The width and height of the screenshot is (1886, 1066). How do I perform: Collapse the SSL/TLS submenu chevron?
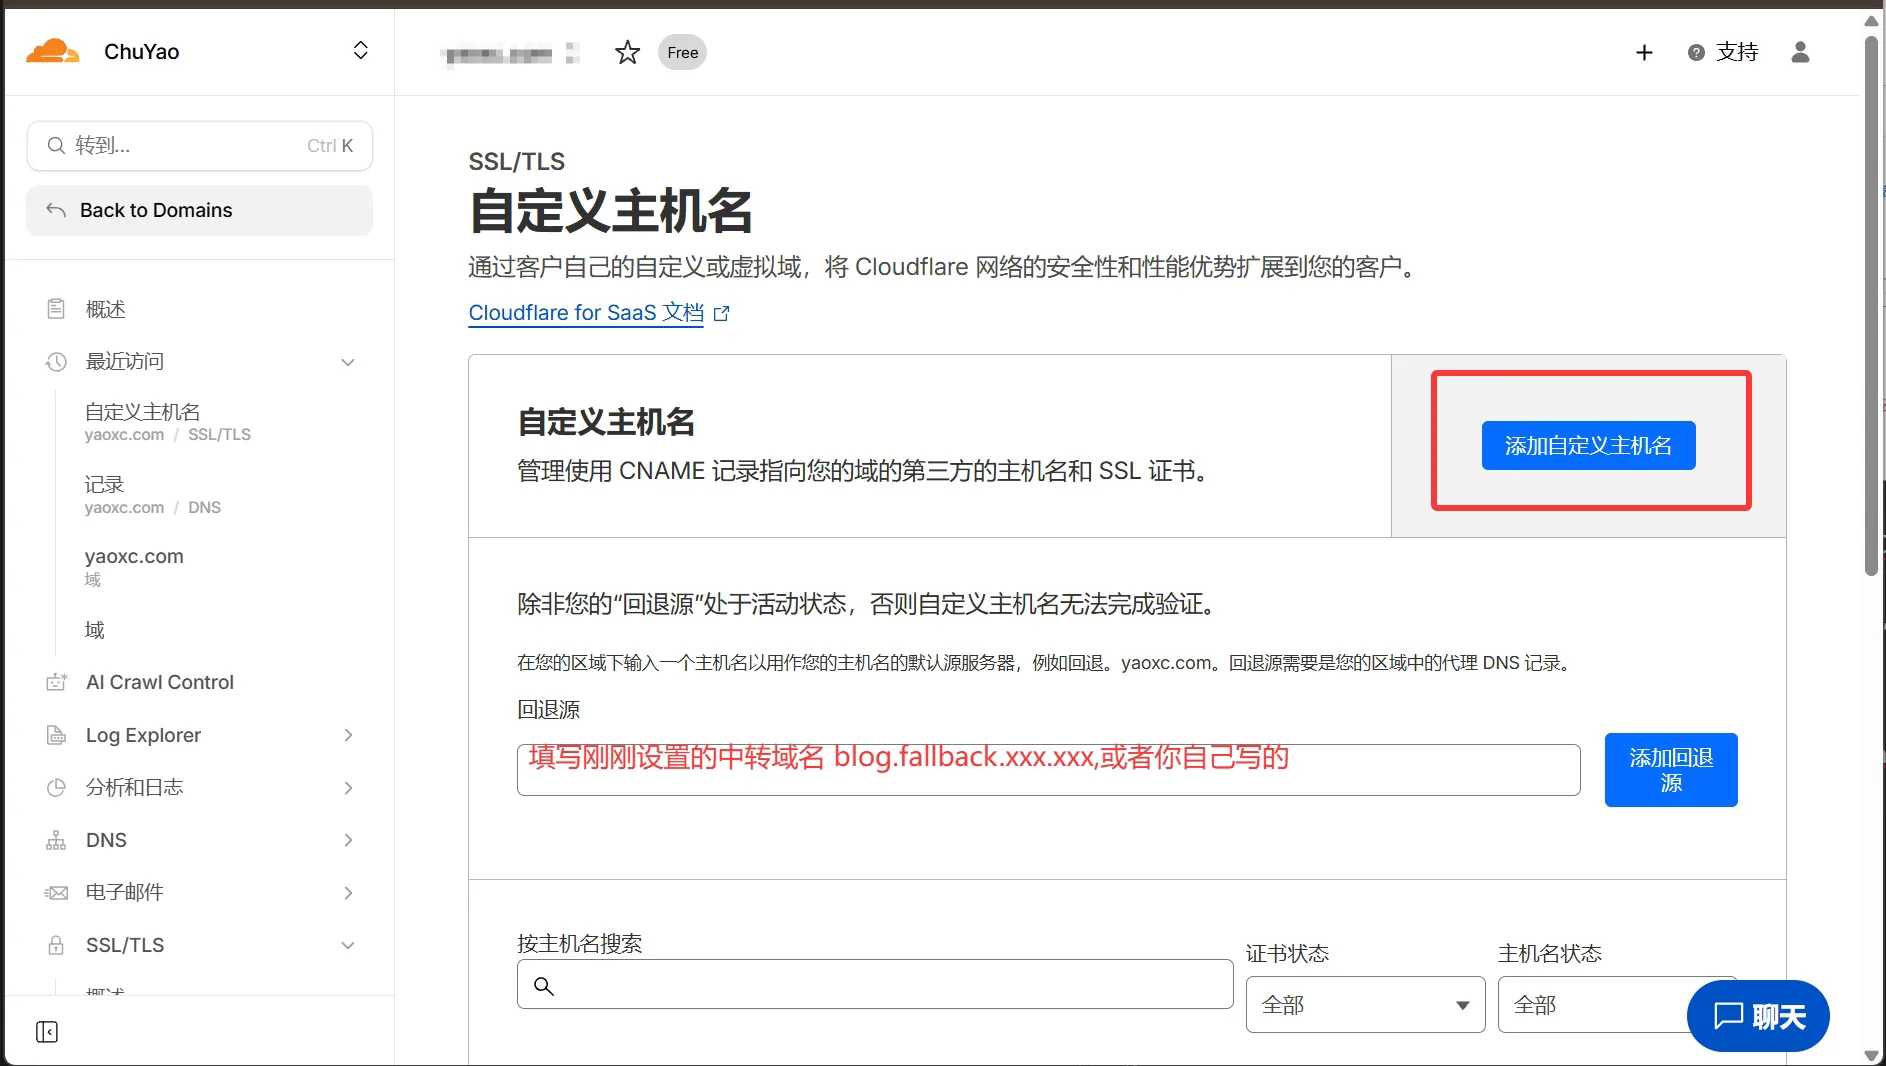[348, 945]
